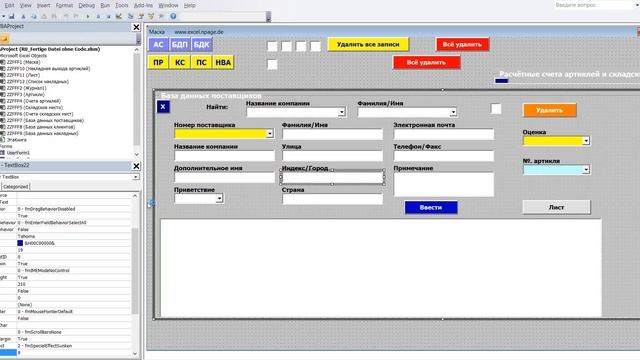
Task: Click the Save icon in the toolbar
Action: 11,16
